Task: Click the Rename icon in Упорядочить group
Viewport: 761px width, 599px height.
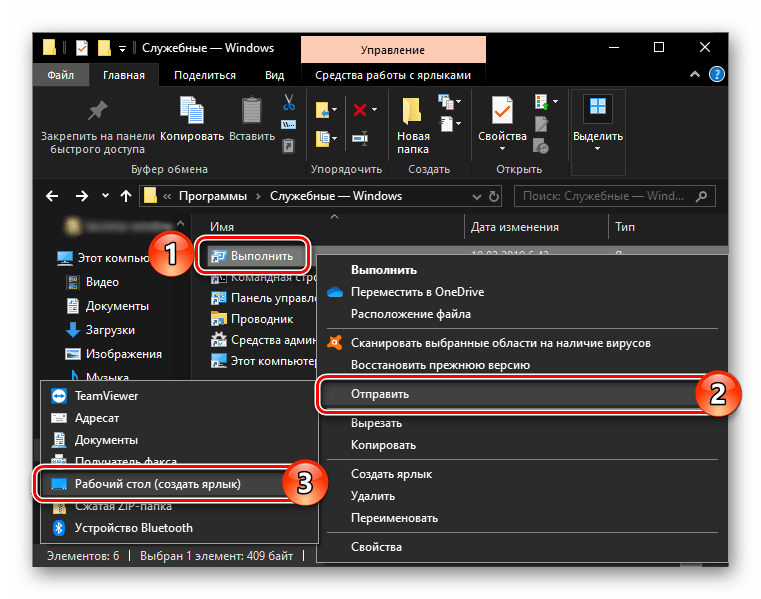Action: coord(360,138)
